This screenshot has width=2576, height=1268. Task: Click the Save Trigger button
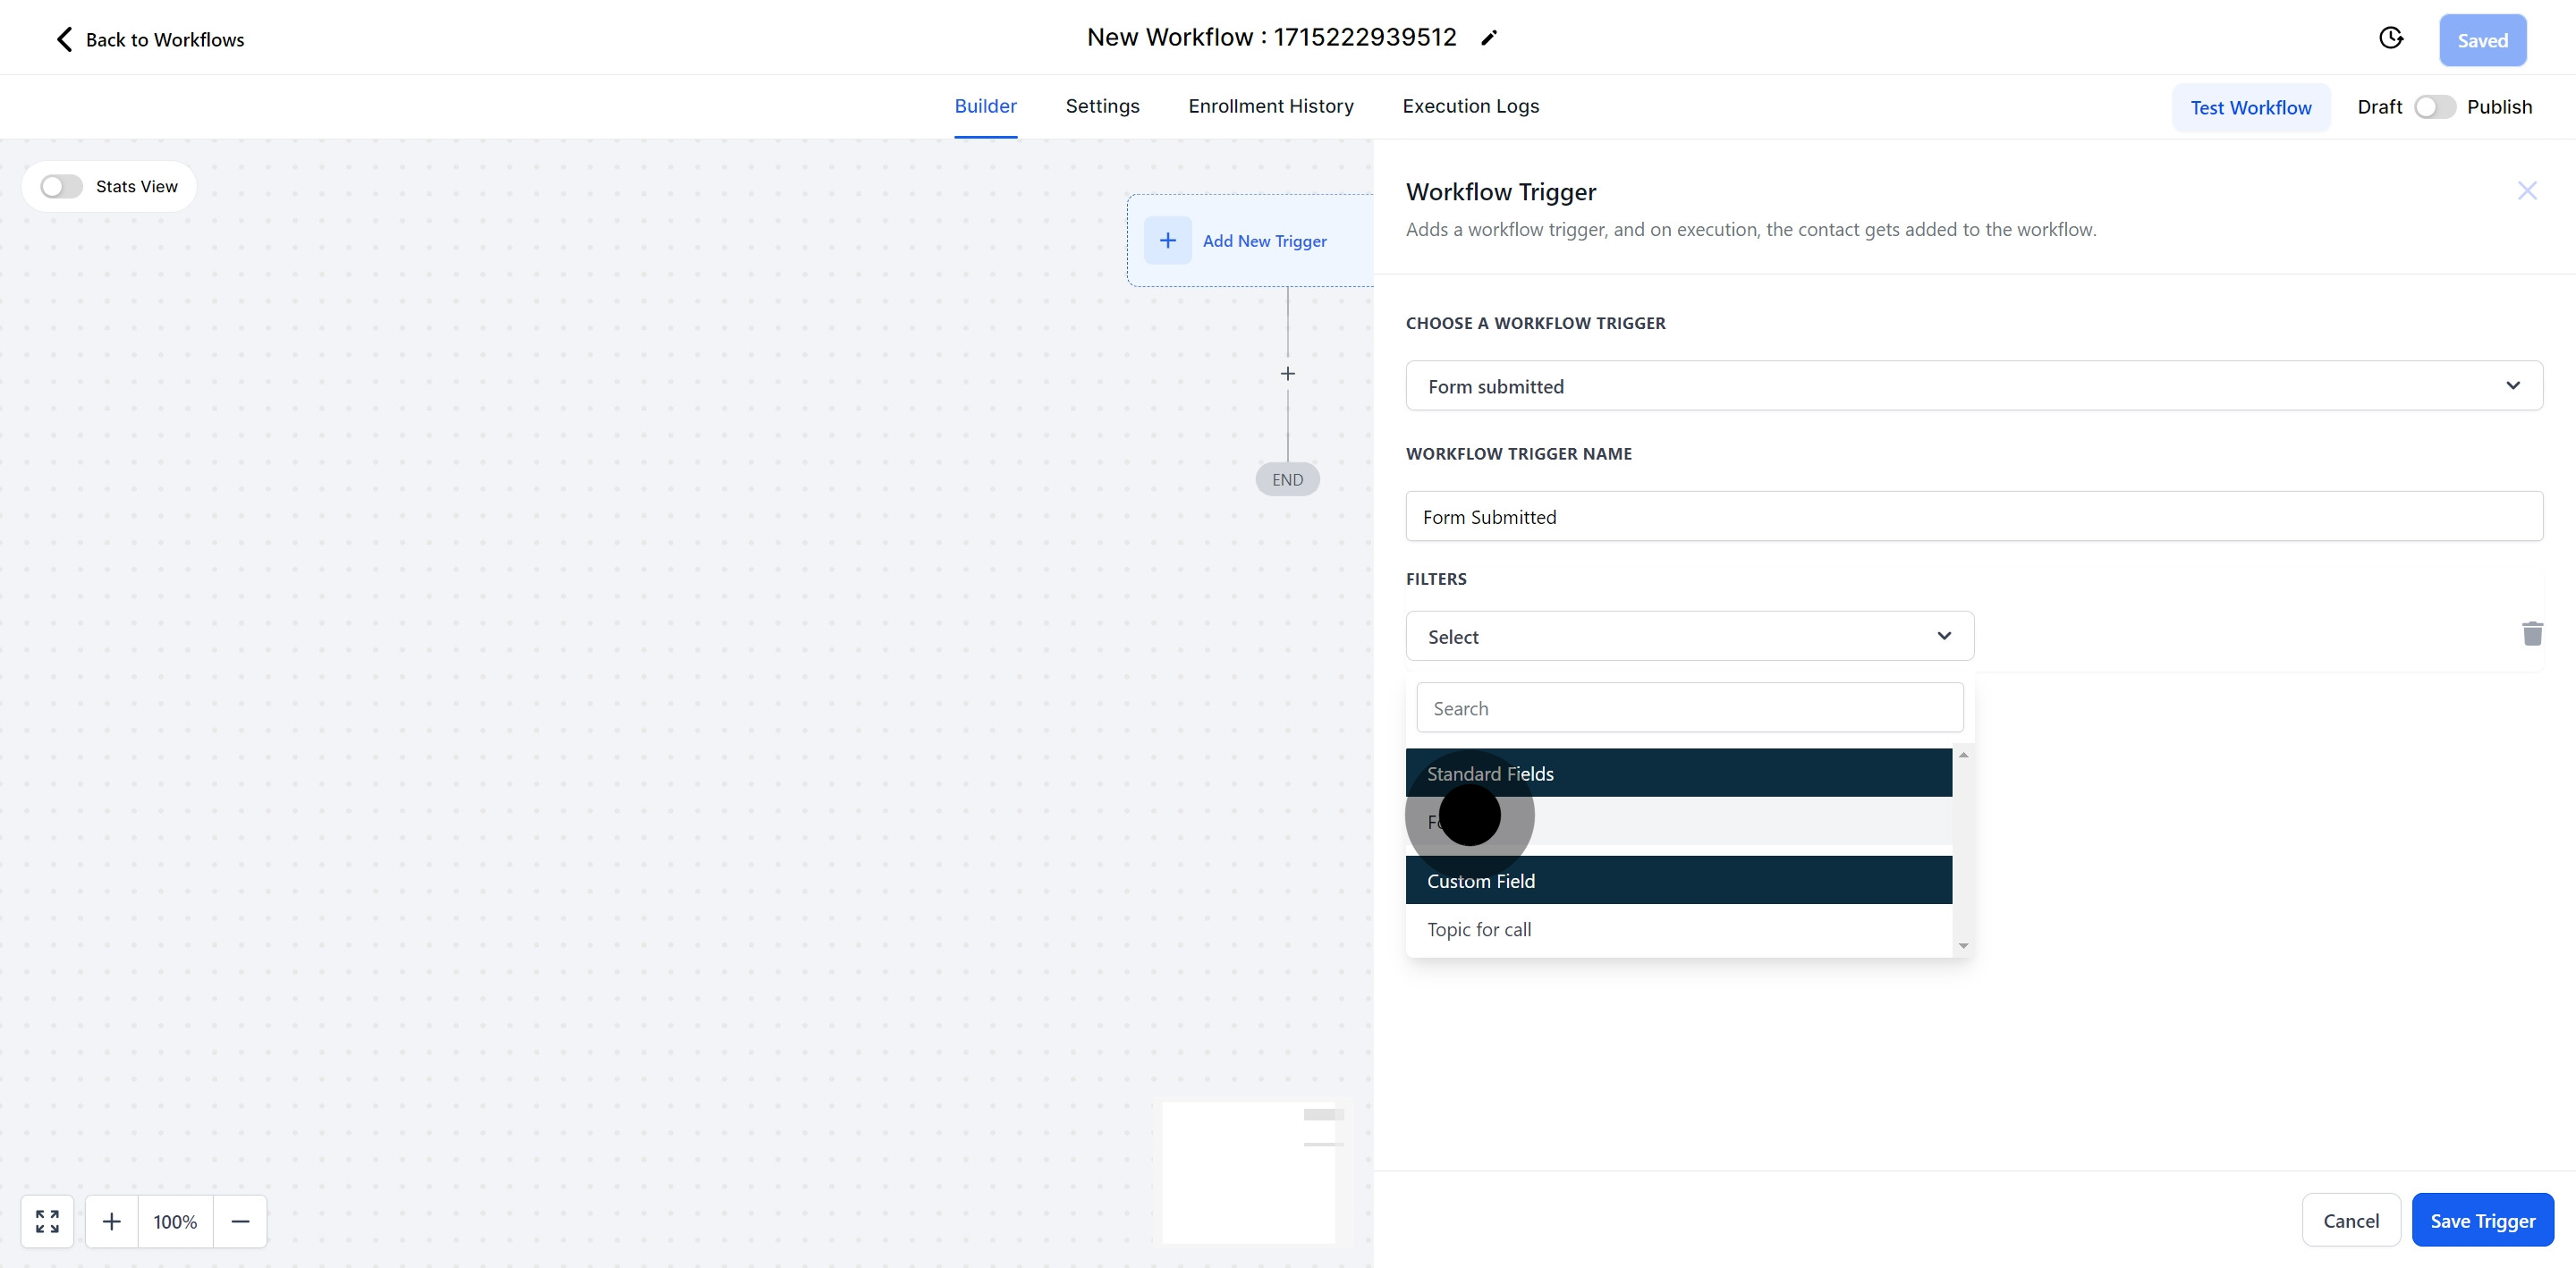[2483, 1220]
